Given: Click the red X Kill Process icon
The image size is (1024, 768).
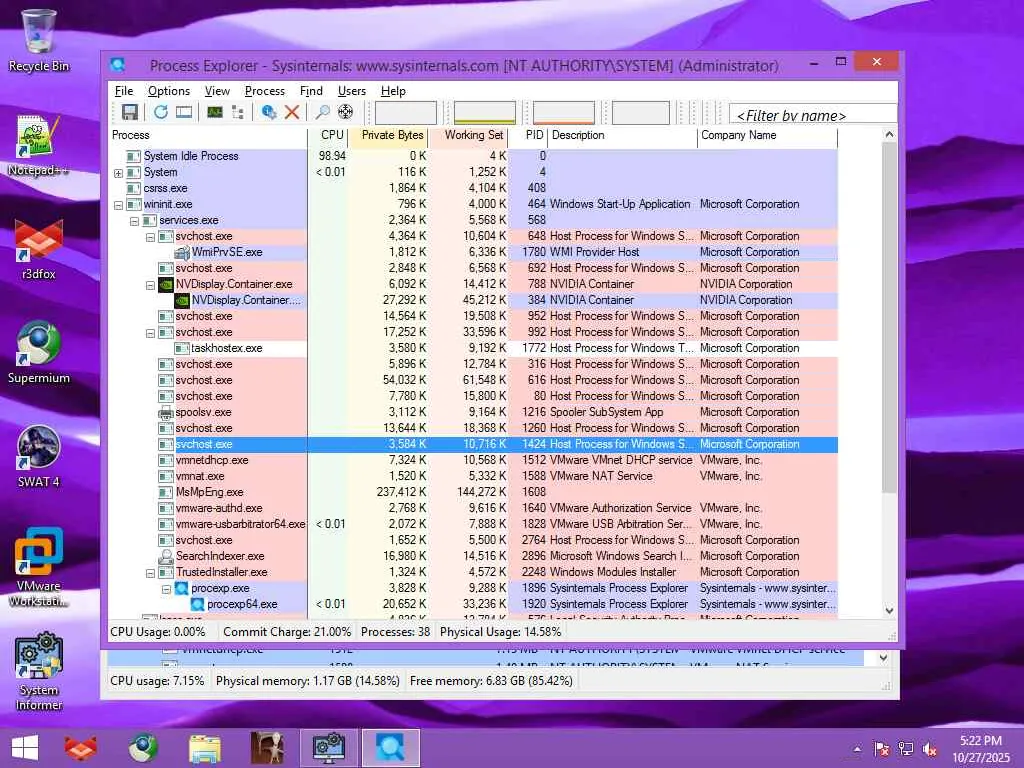Looking at the screenshot, I should [x=292, y=112].
